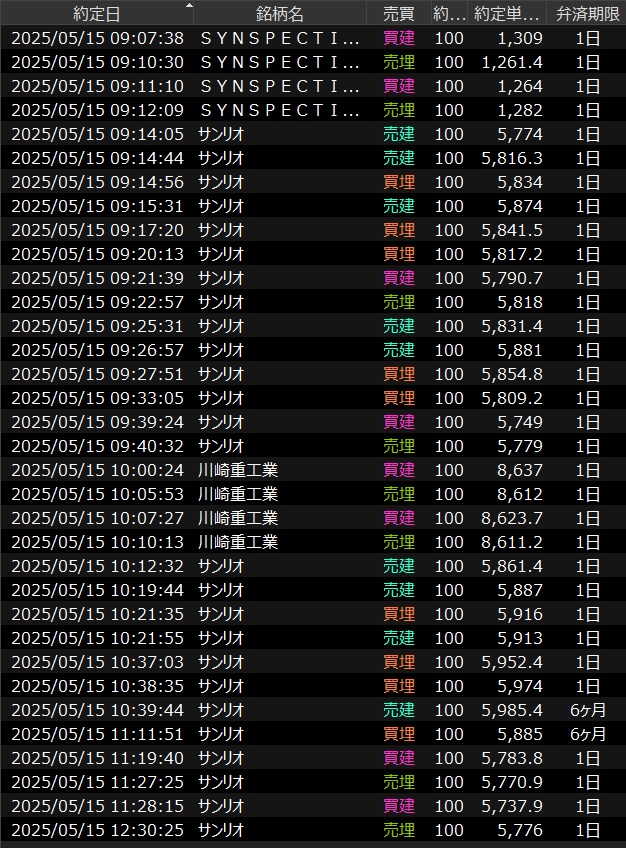Viewport: 626px width, 848px height.
Task: Click the 売買 column header
Action: click(x=398, y=14)
